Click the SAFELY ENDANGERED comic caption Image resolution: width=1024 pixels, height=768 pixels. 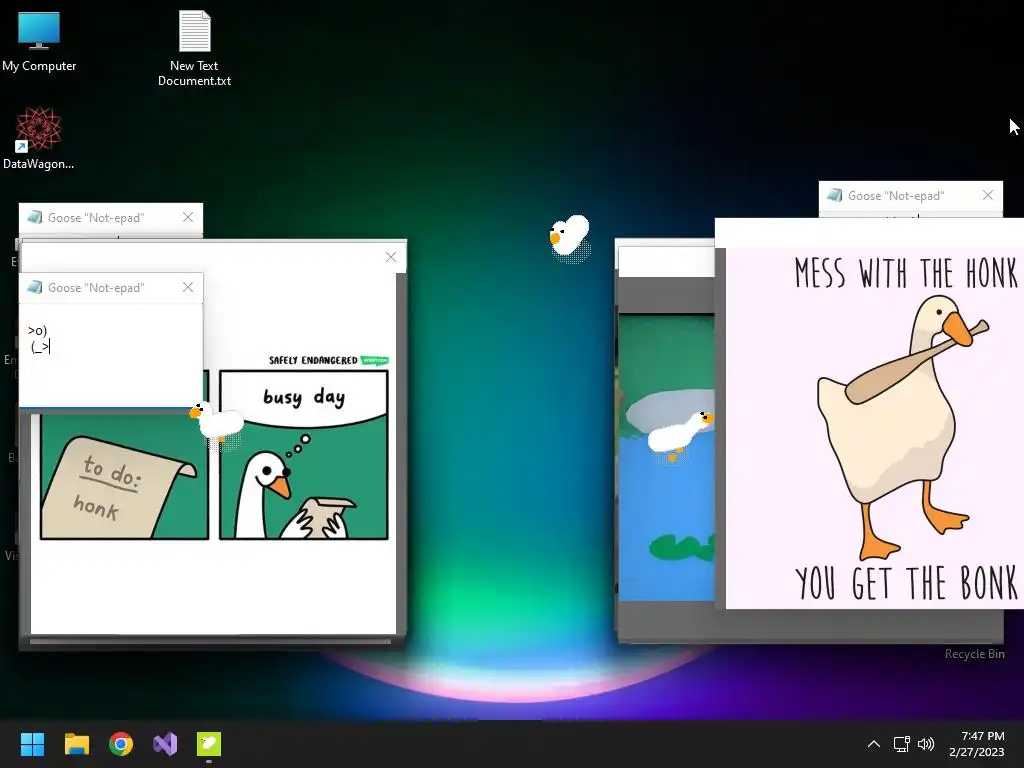313,360
